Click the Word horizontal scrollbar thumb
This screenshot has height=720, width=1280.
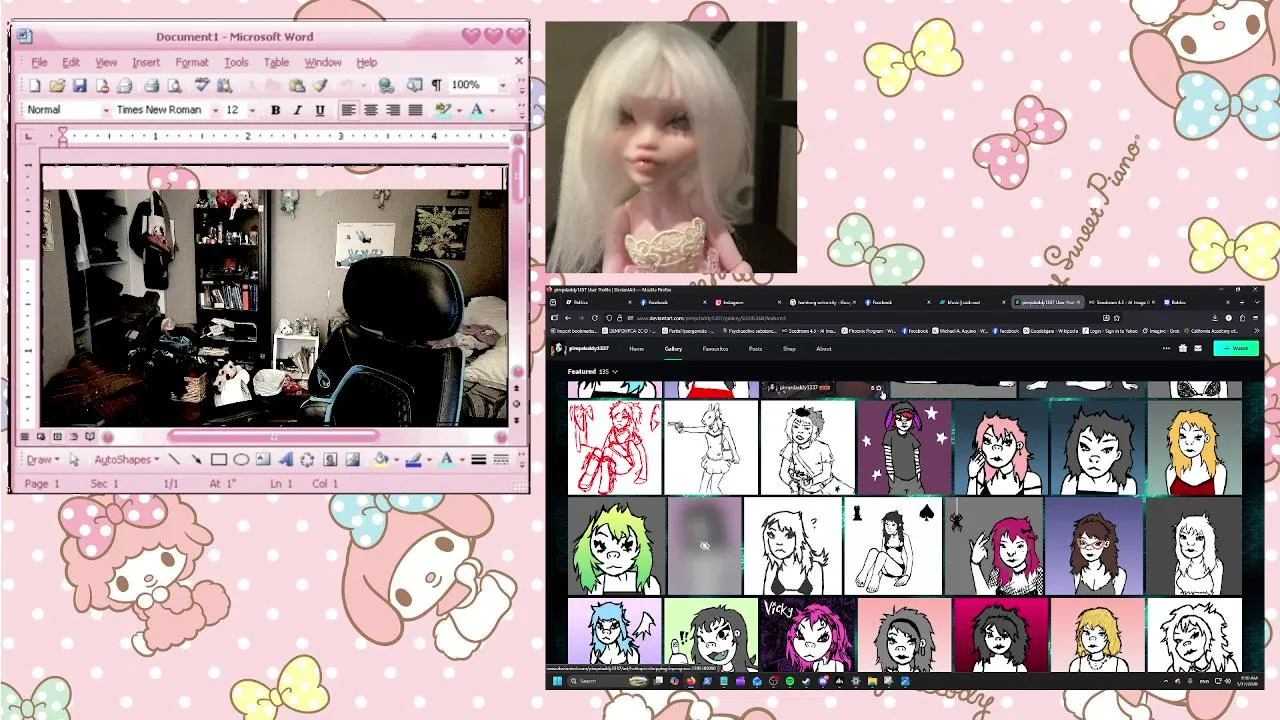[x=273, y=437]
